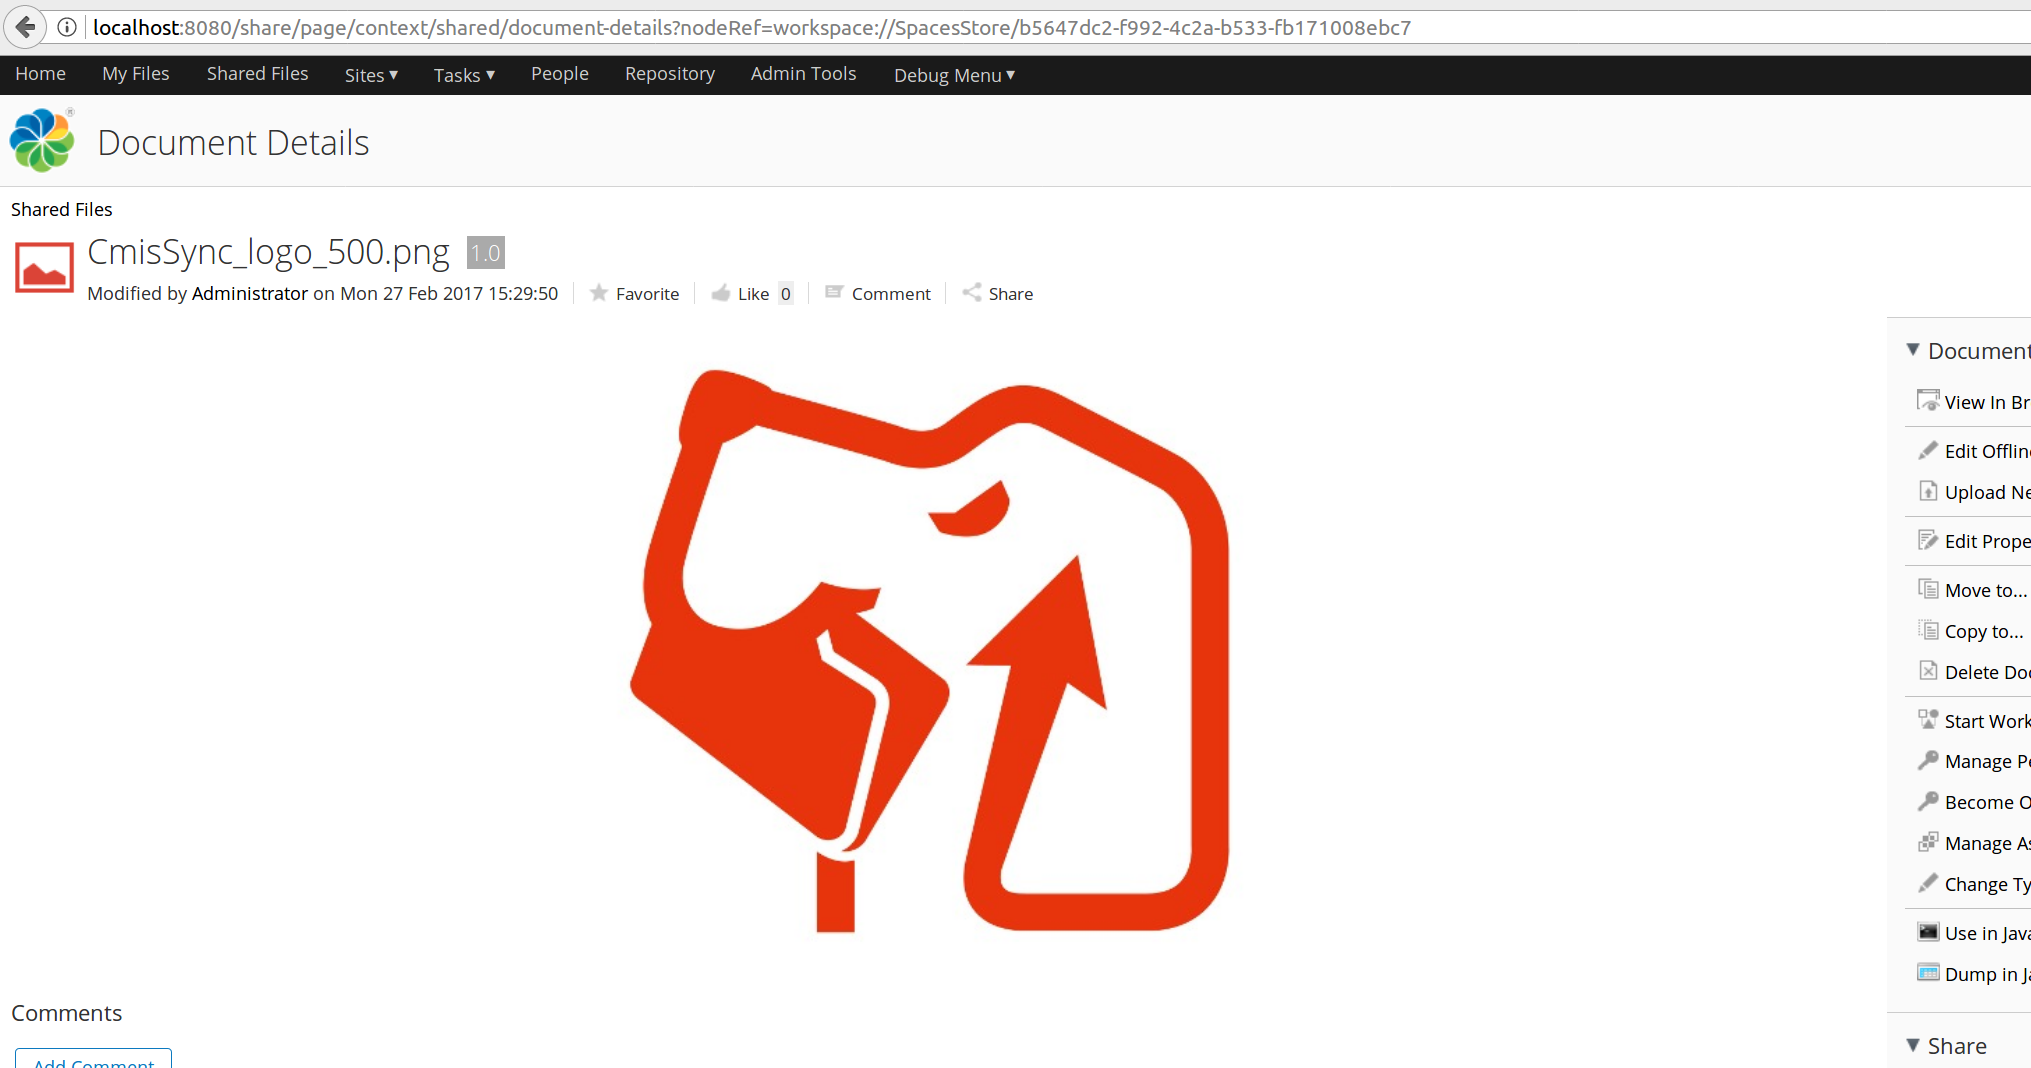Click the Manage Aspects icon
Image resolution: width=2031 pixels, height=1068 pixels.
[1928, 842]
